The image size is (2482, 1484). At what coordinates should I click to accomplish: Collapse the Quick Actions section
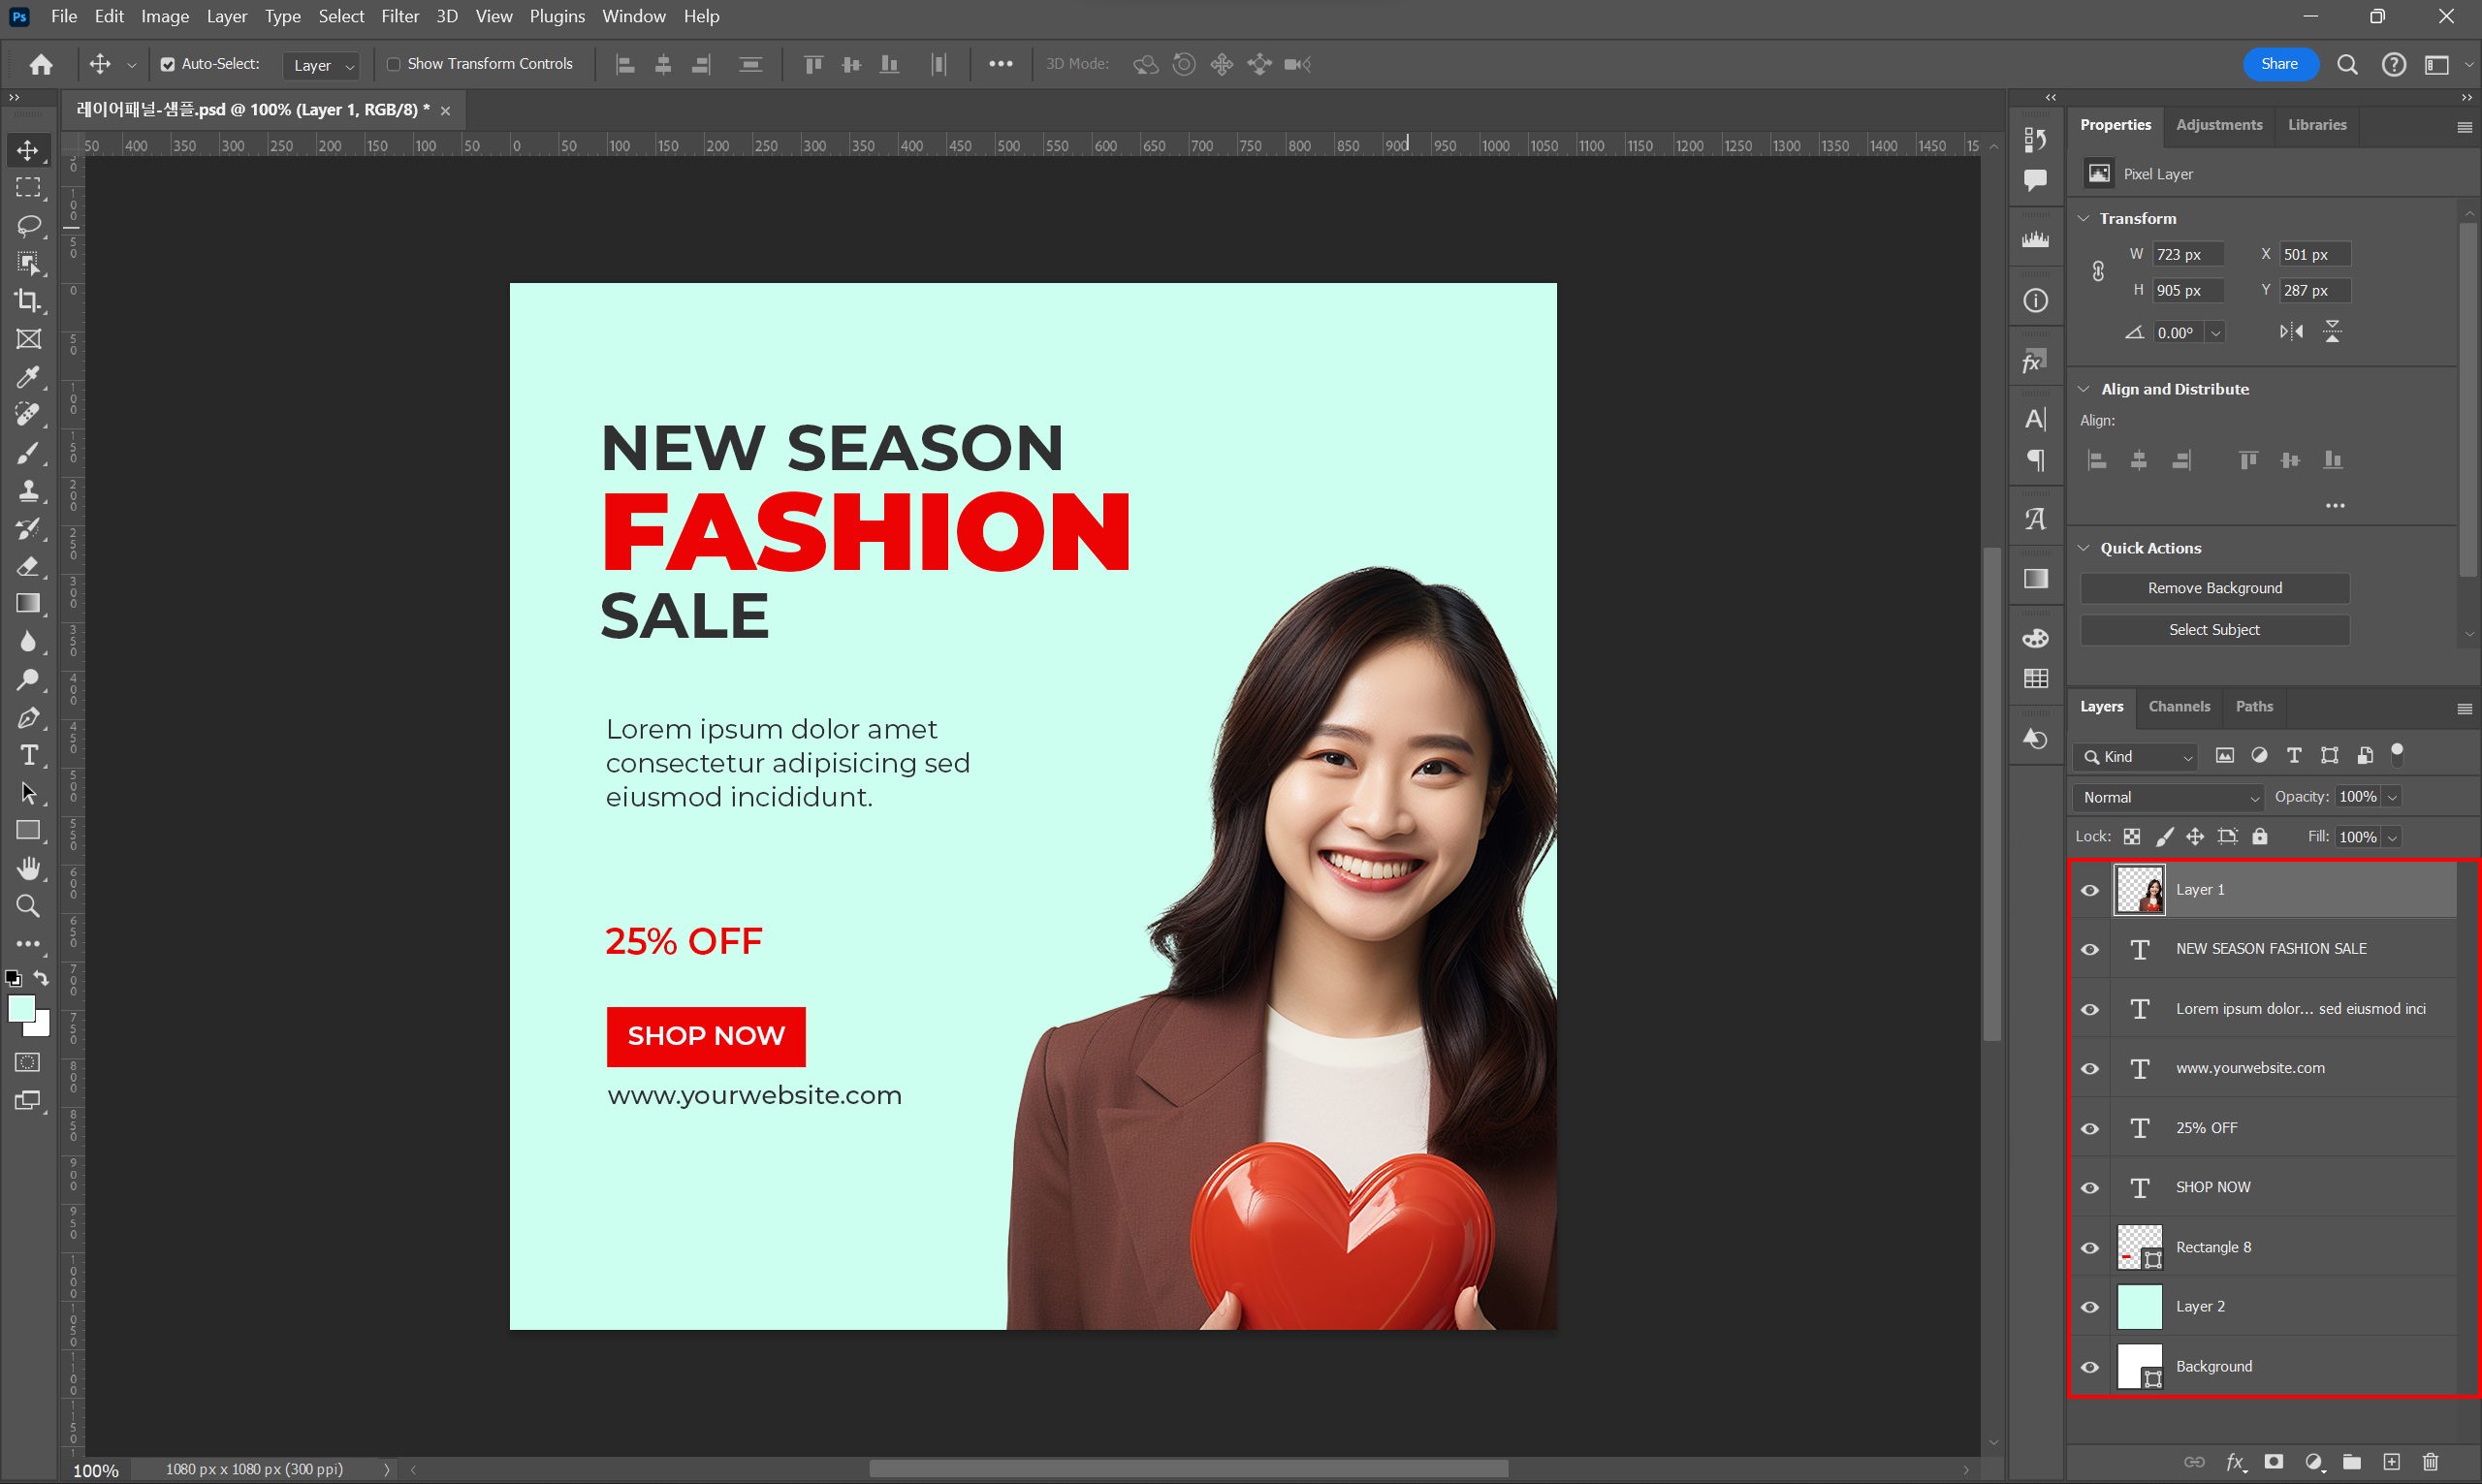click(2085, 548)
